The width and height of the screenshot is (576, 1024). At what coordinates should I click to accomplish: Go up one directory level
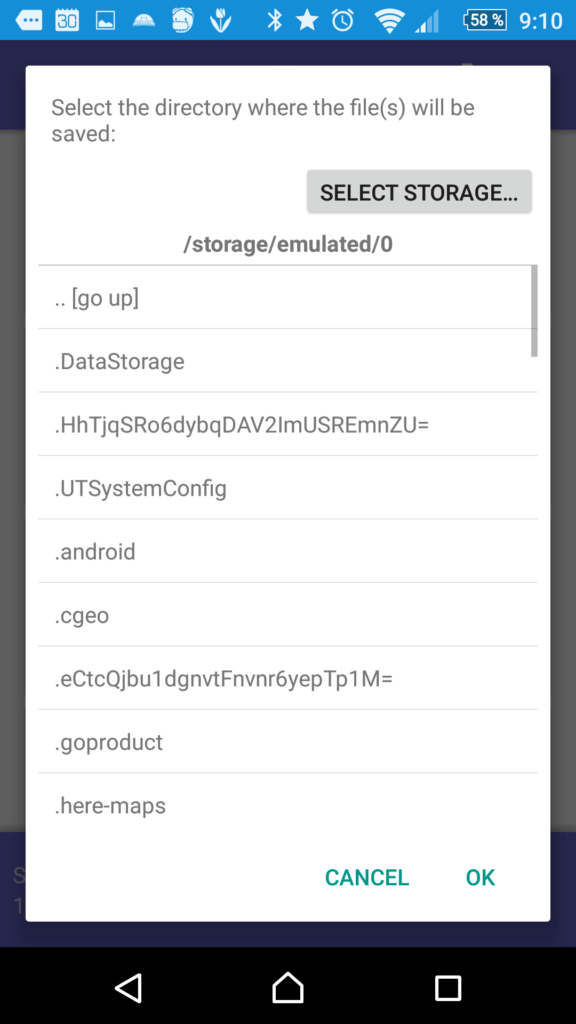287,298
